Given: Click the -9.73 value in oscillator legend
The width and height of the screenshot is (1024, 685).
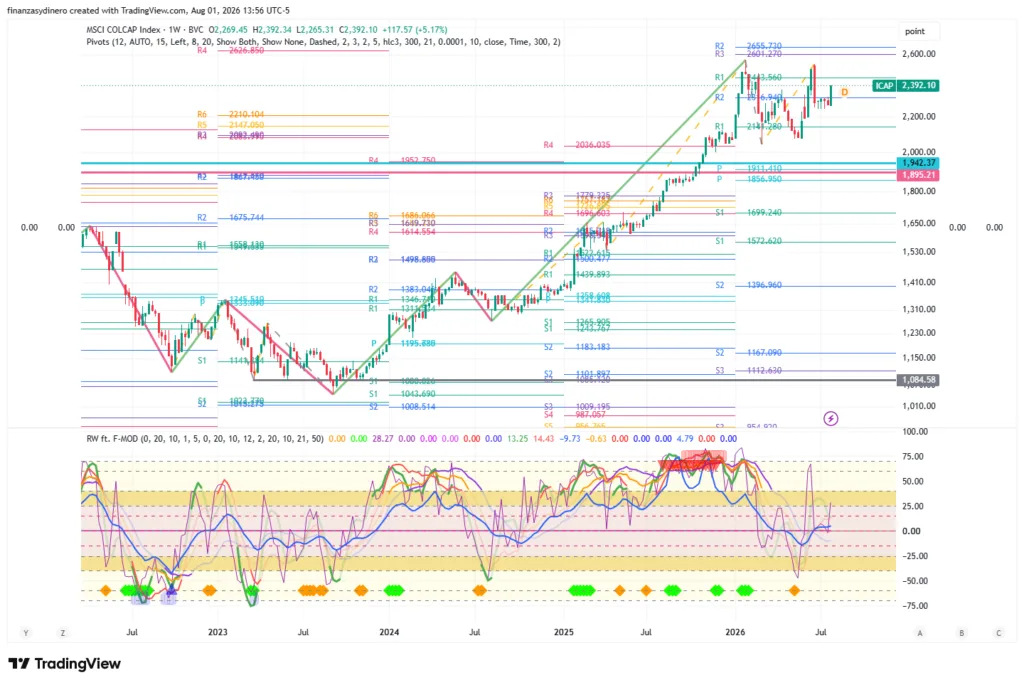Looking at the screenshot, I should click(x=570, y=439).
